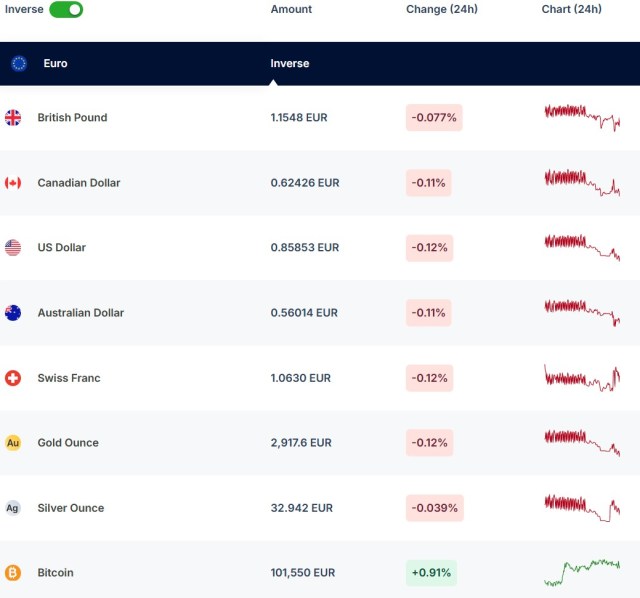Click the Canadian flag icon
Screen dimensions: 640x598
[x=13, y=183]
